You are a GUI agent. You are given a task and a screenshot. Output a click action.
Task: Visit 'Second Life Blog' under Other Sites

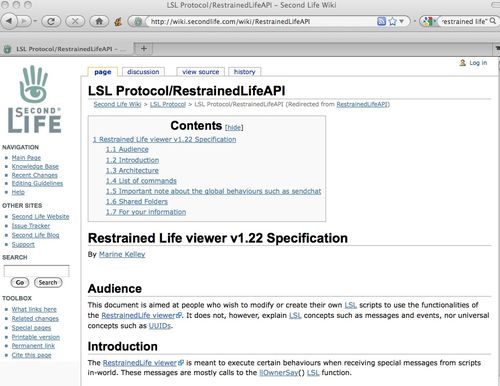(35, 235)
